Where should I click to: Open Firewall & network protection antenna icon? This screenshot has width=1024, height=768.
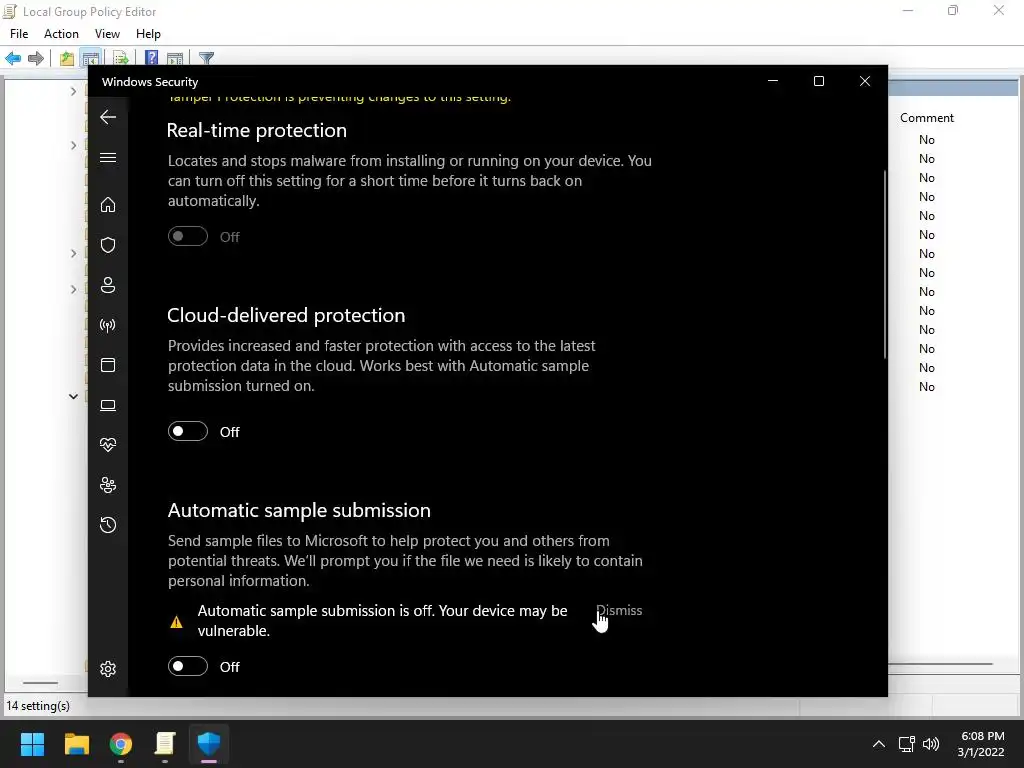108,325
